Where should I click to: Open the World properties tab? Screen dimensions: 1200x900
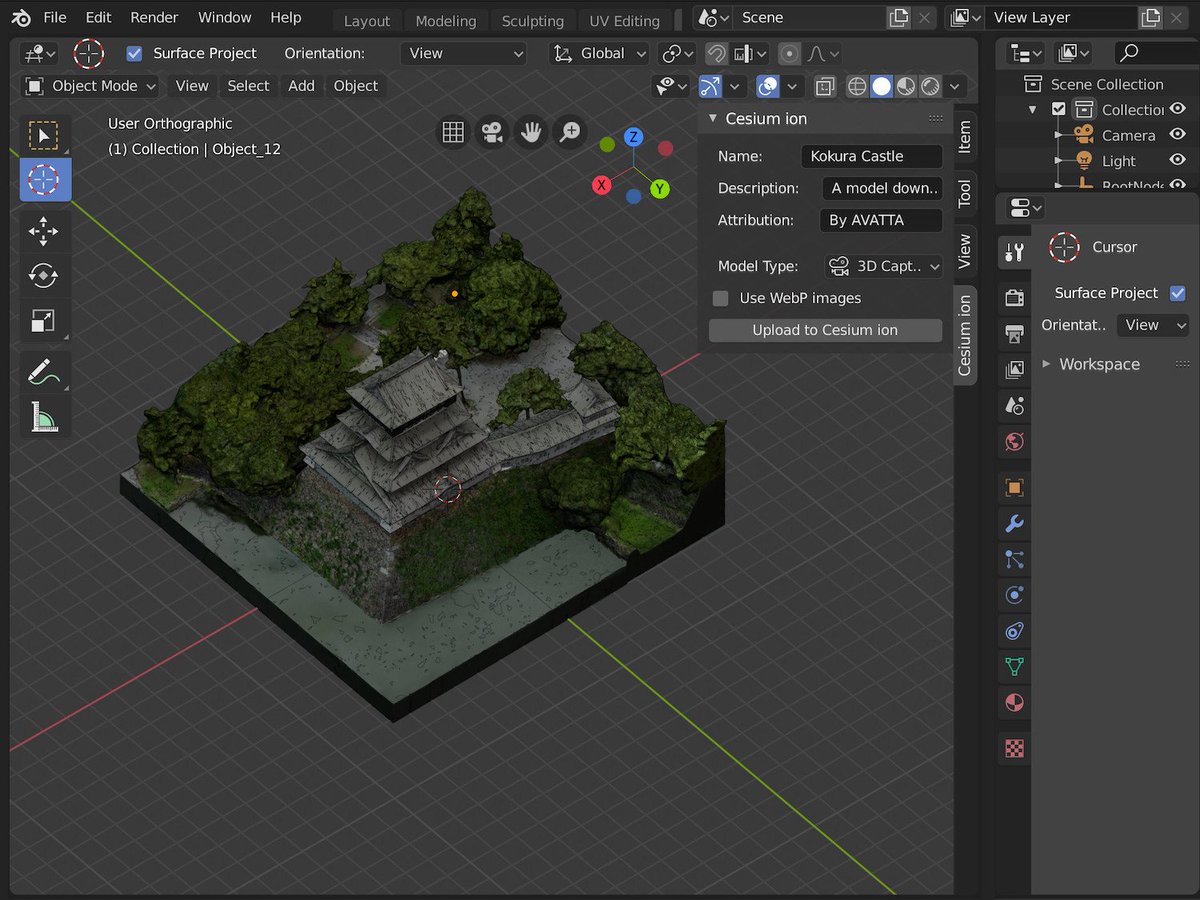click(x=1014, y=441)
